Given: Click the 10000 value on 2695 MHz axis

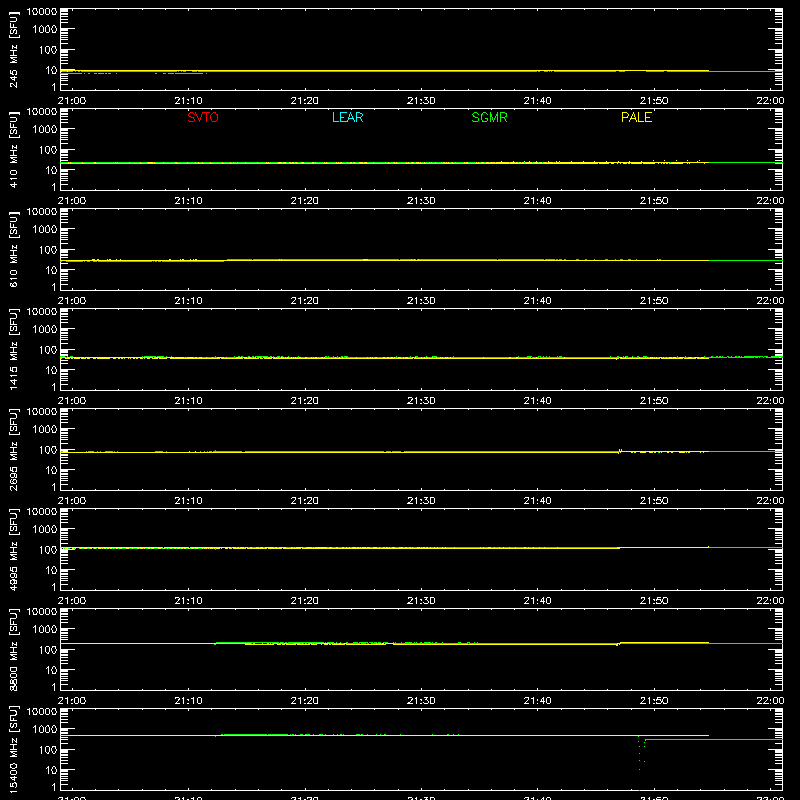Looking at the screenshot, I should click(x=42, y=412).
